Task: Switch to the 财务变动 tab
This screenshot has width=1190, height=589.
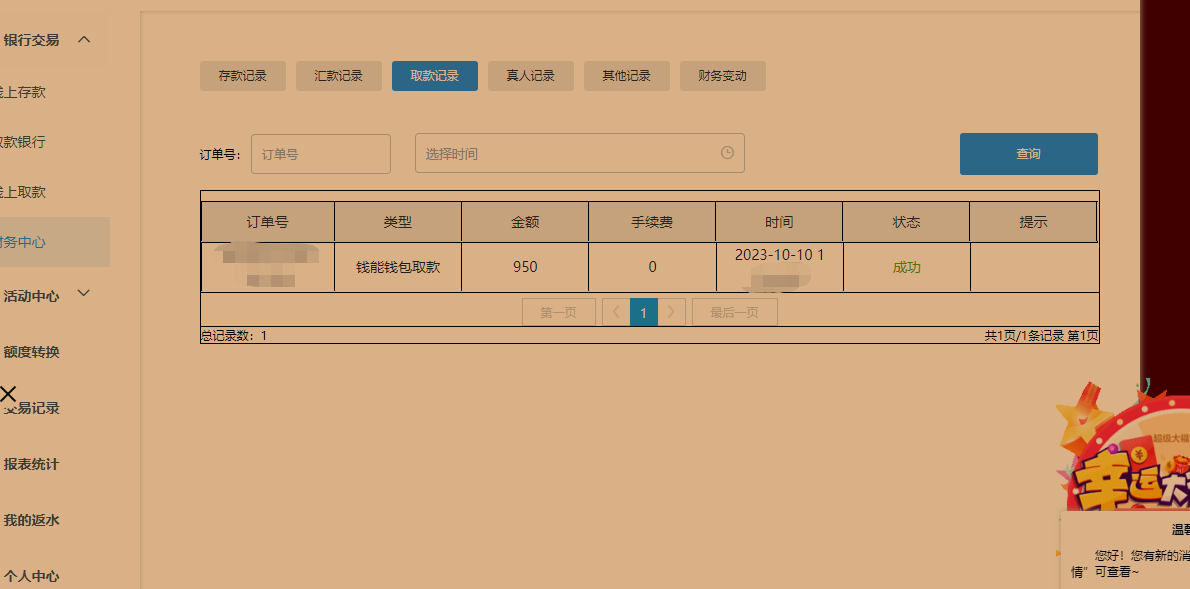Action: [x=723, y=76]
